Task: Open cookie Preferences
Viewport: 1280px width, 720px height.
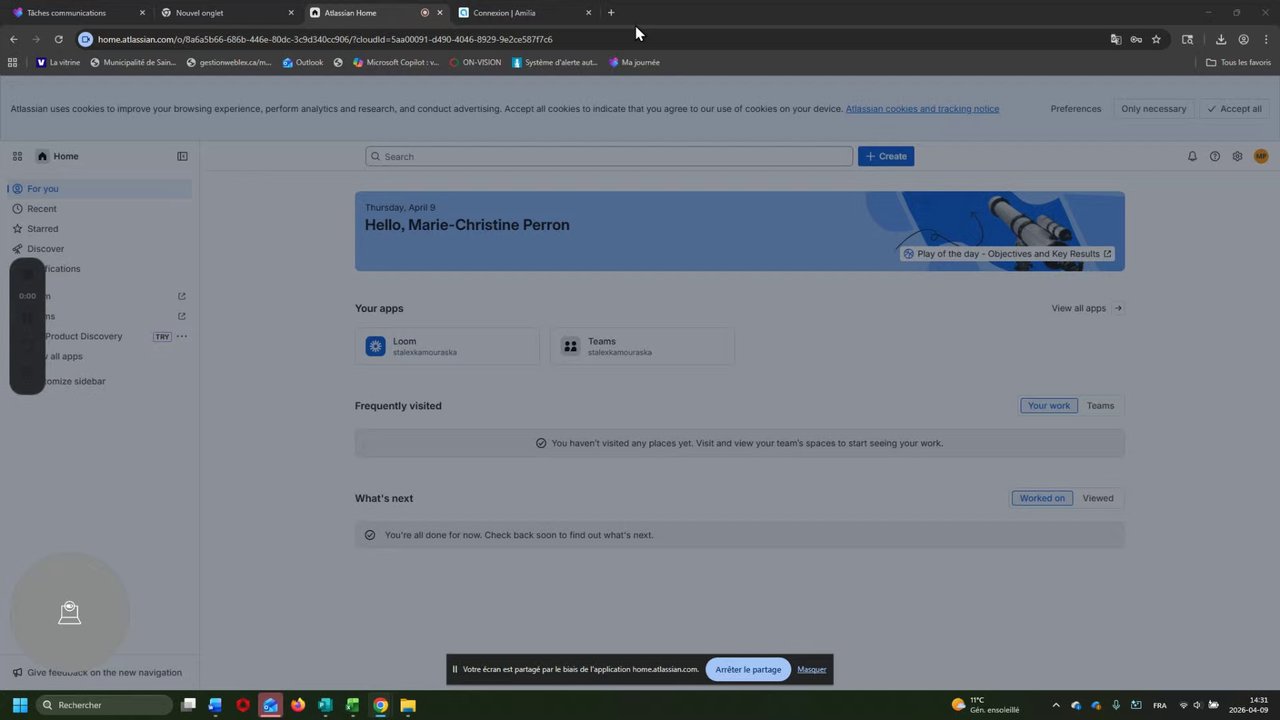Action: click(1076, 109)
